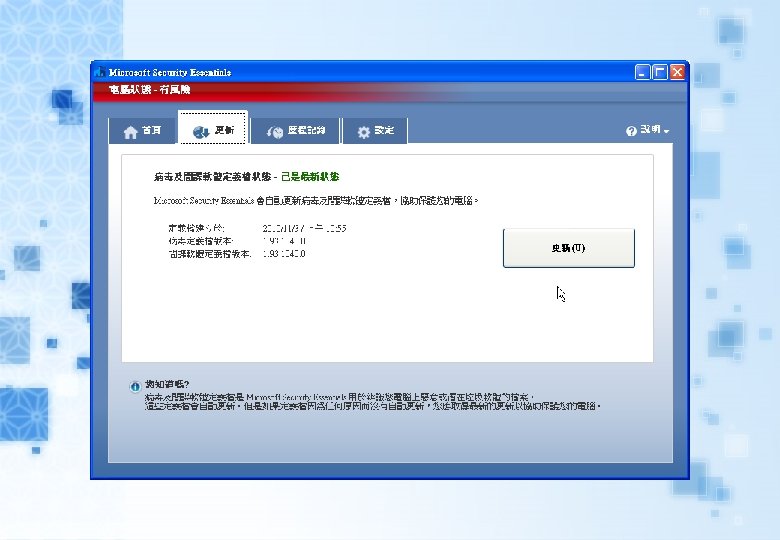Minimize the Security Essentials window
This screenshot has height=540, width=780.
click(642, 72)
